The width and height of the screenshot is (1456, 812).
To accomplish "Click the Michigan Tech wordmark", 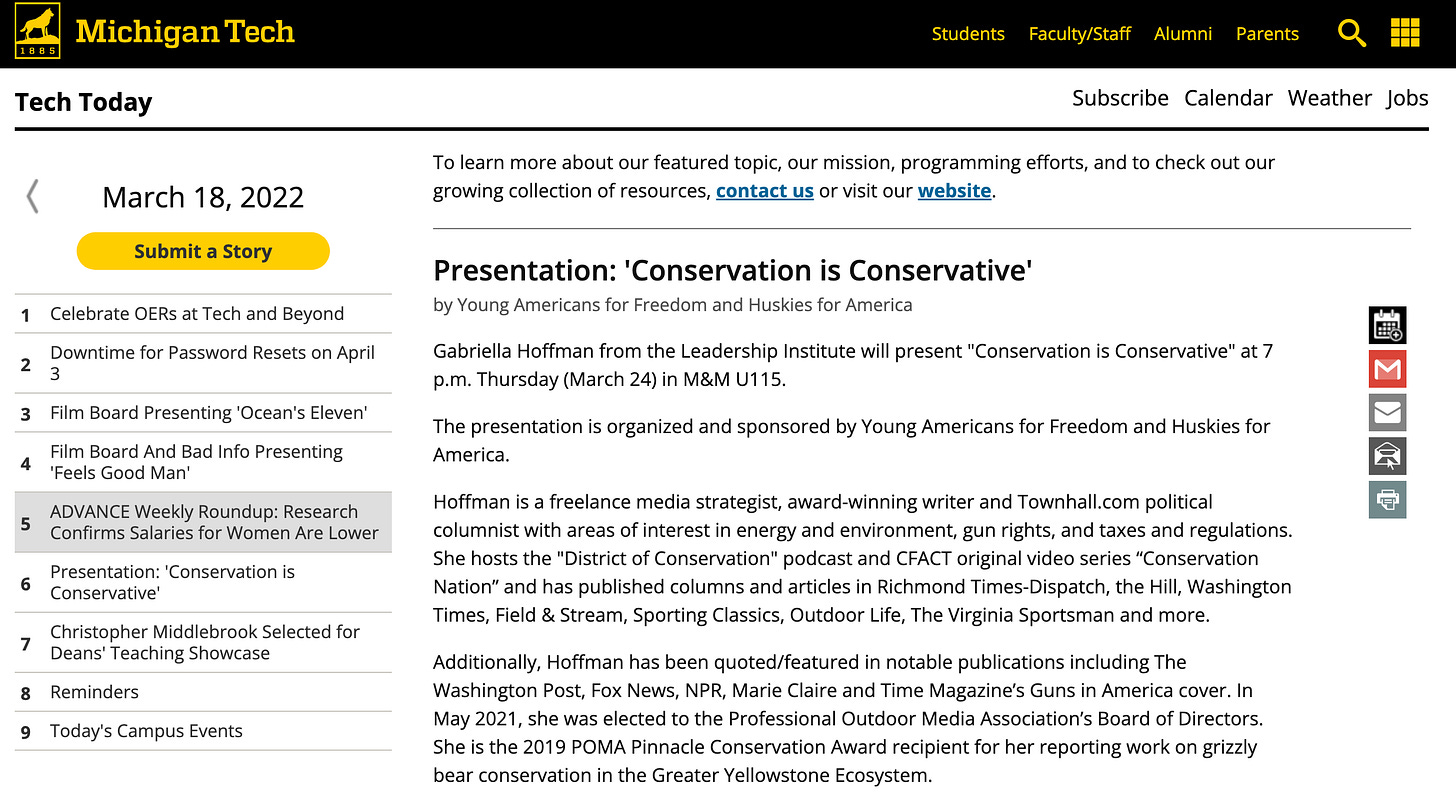I will tap(185, 32).
